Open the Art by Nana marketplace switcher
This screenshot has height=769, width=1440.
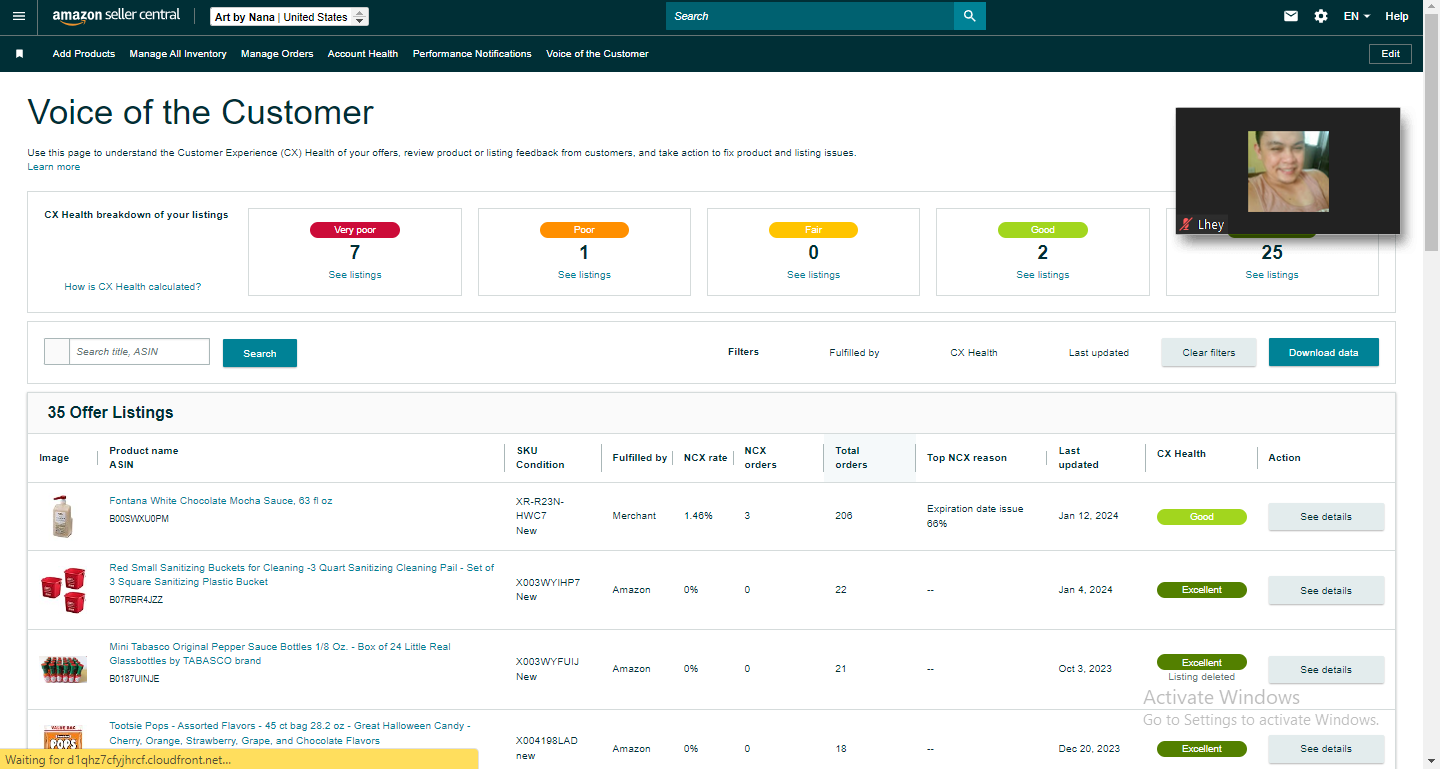click(x=290, y=17)
